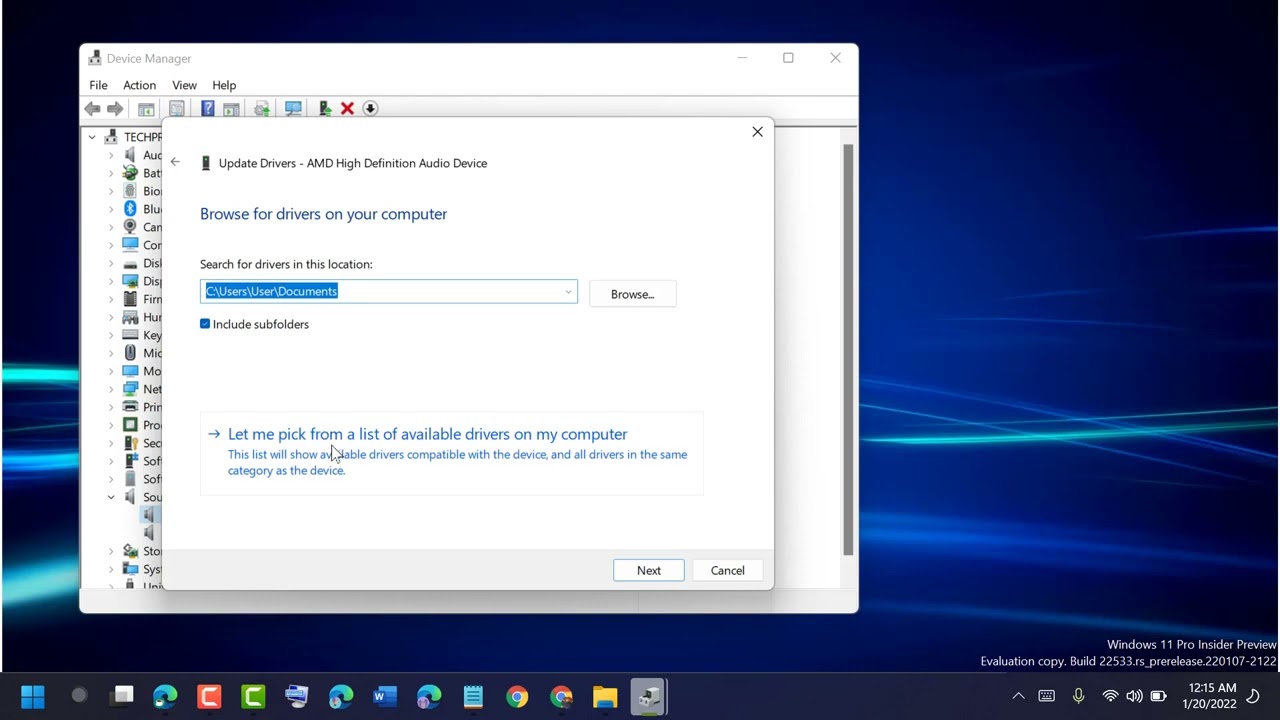Expand the Monitors category chevron
Screen dimensions: 1280x720
click(111, 371)
